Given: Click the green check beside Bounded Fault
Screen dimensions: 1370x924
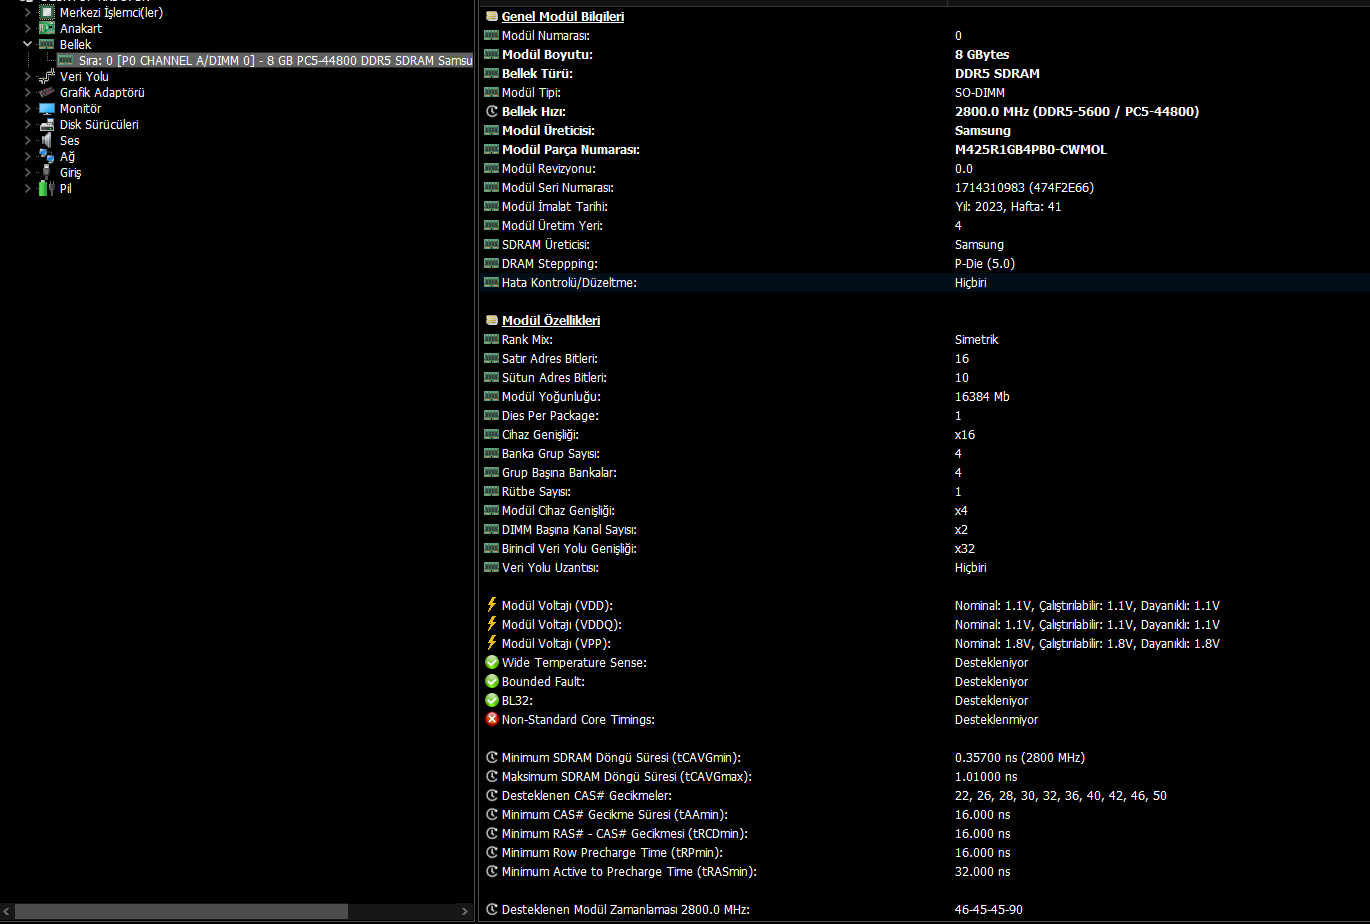Looking at the screenshot, I should point(491,681).
